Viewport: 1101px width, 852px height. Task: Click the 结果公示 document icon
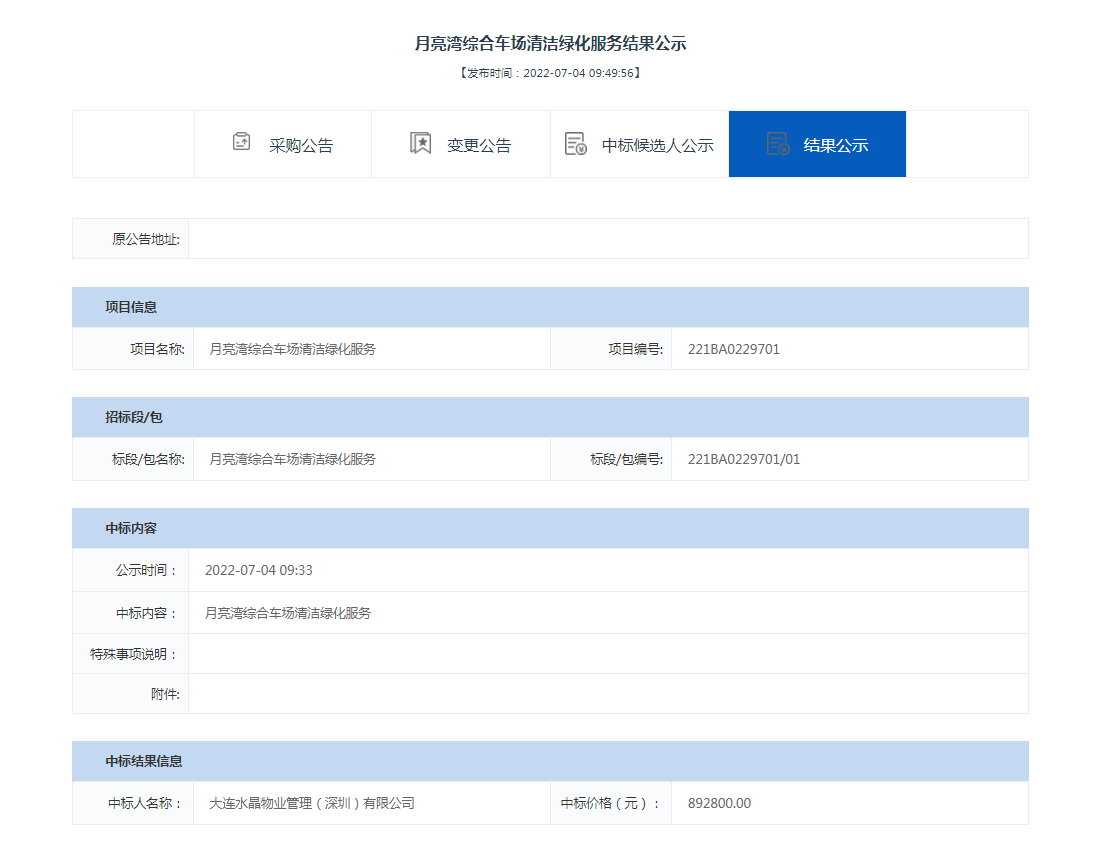(778, 143)
